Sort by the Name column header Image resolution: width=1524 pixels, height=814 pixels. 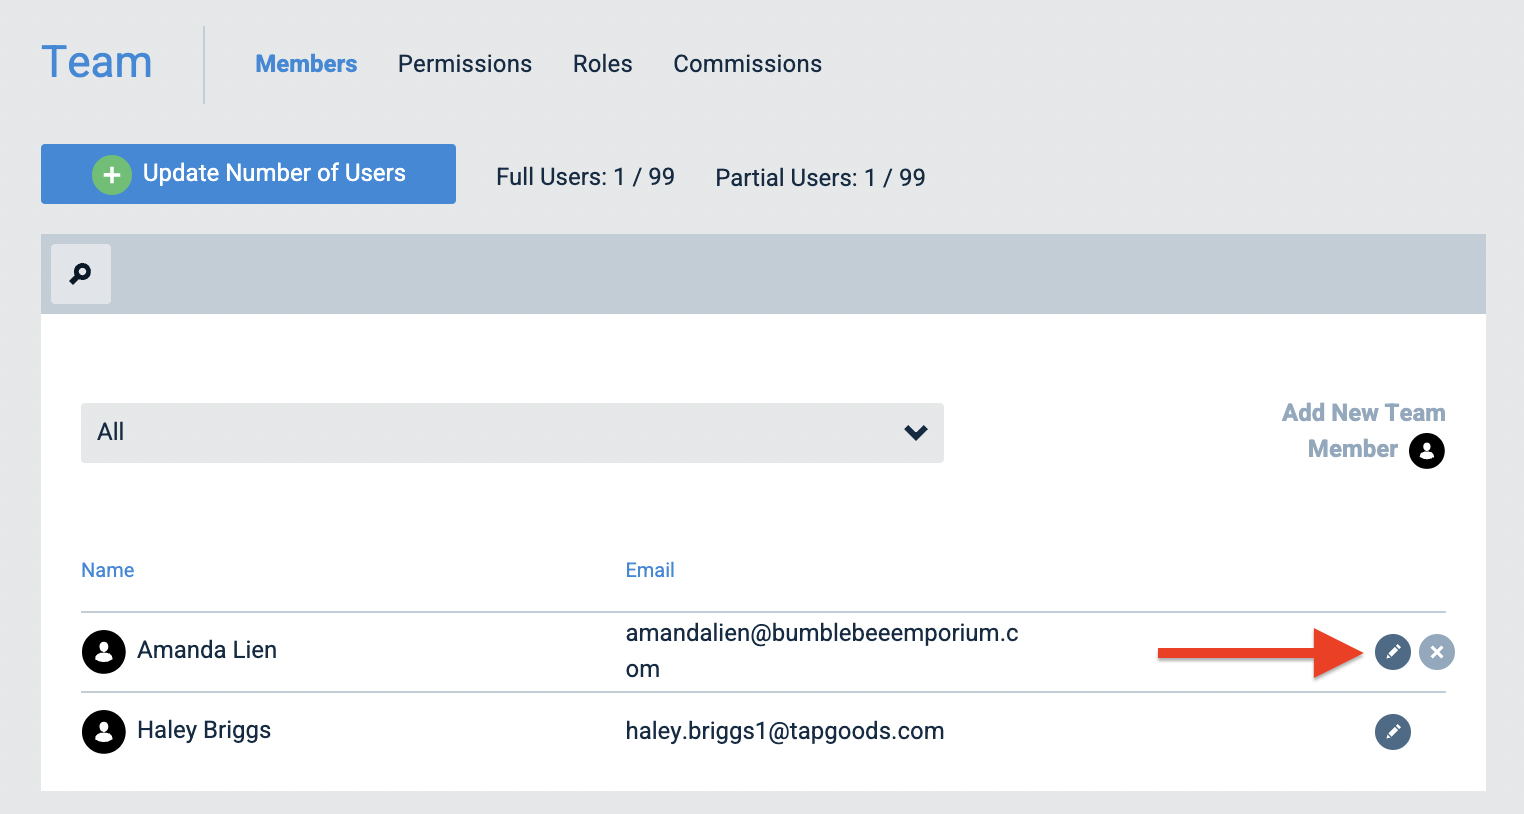click(108, 570)
